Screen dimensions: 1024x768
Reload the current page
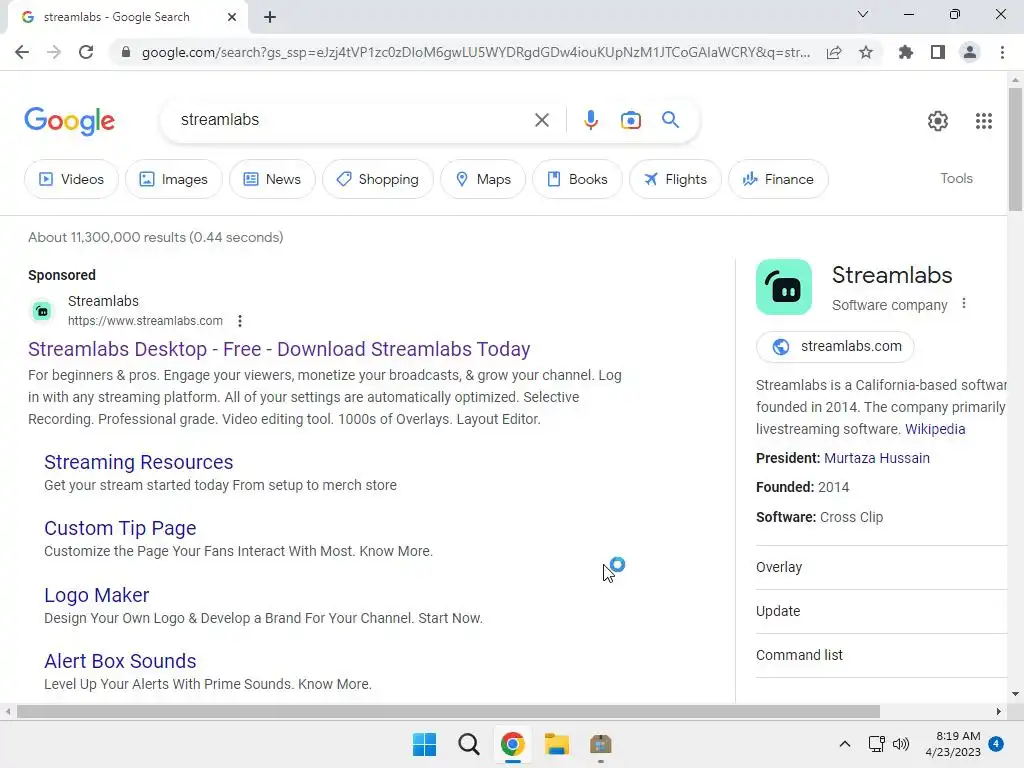click(86, 52)
